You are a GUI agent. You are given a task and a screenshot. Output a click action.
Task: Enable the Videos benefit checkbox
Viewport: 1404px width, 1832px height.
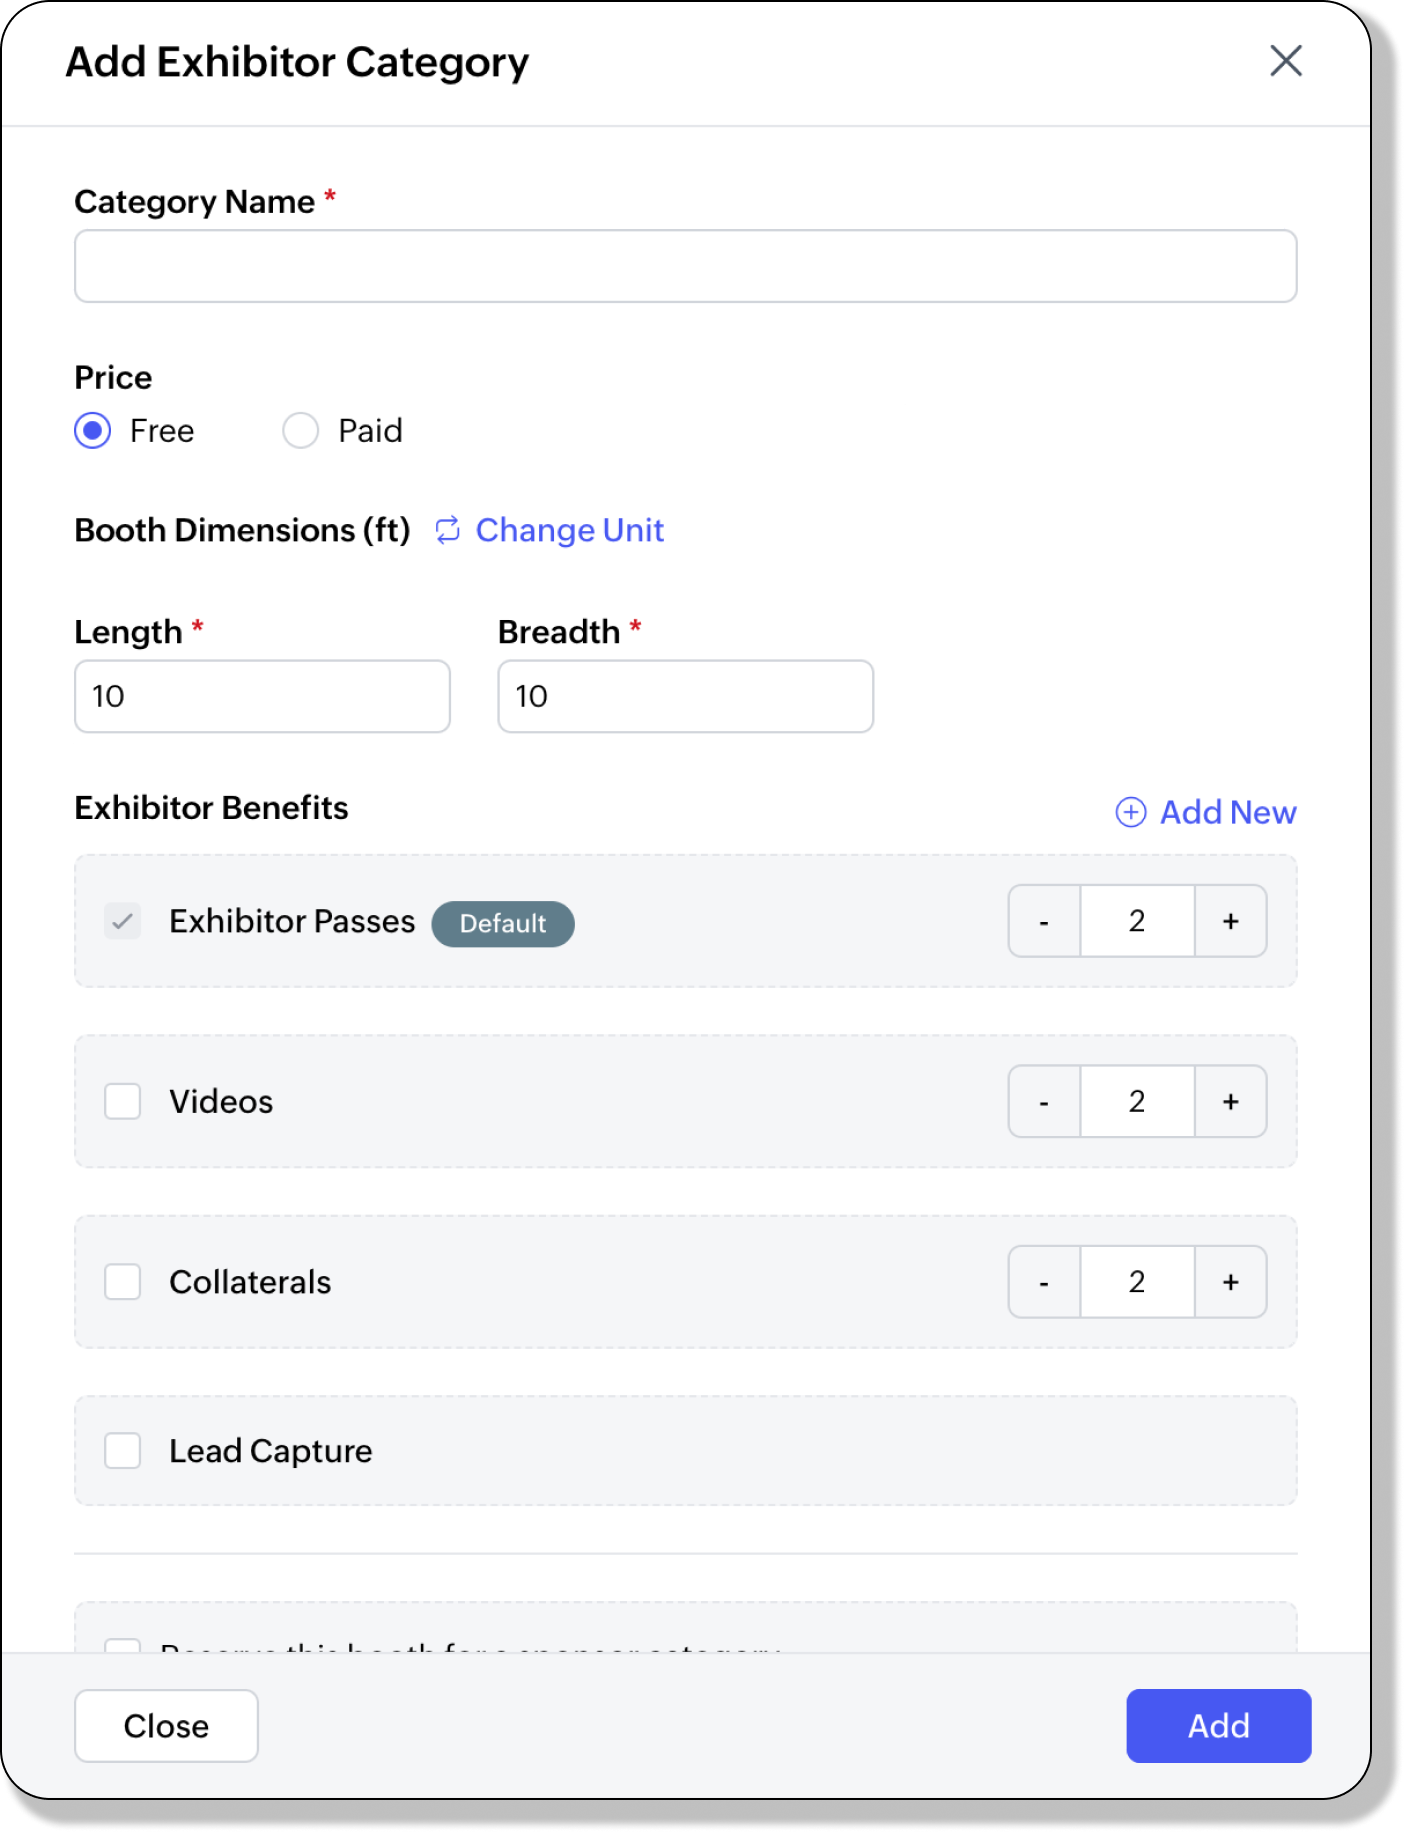(123, 1101)
